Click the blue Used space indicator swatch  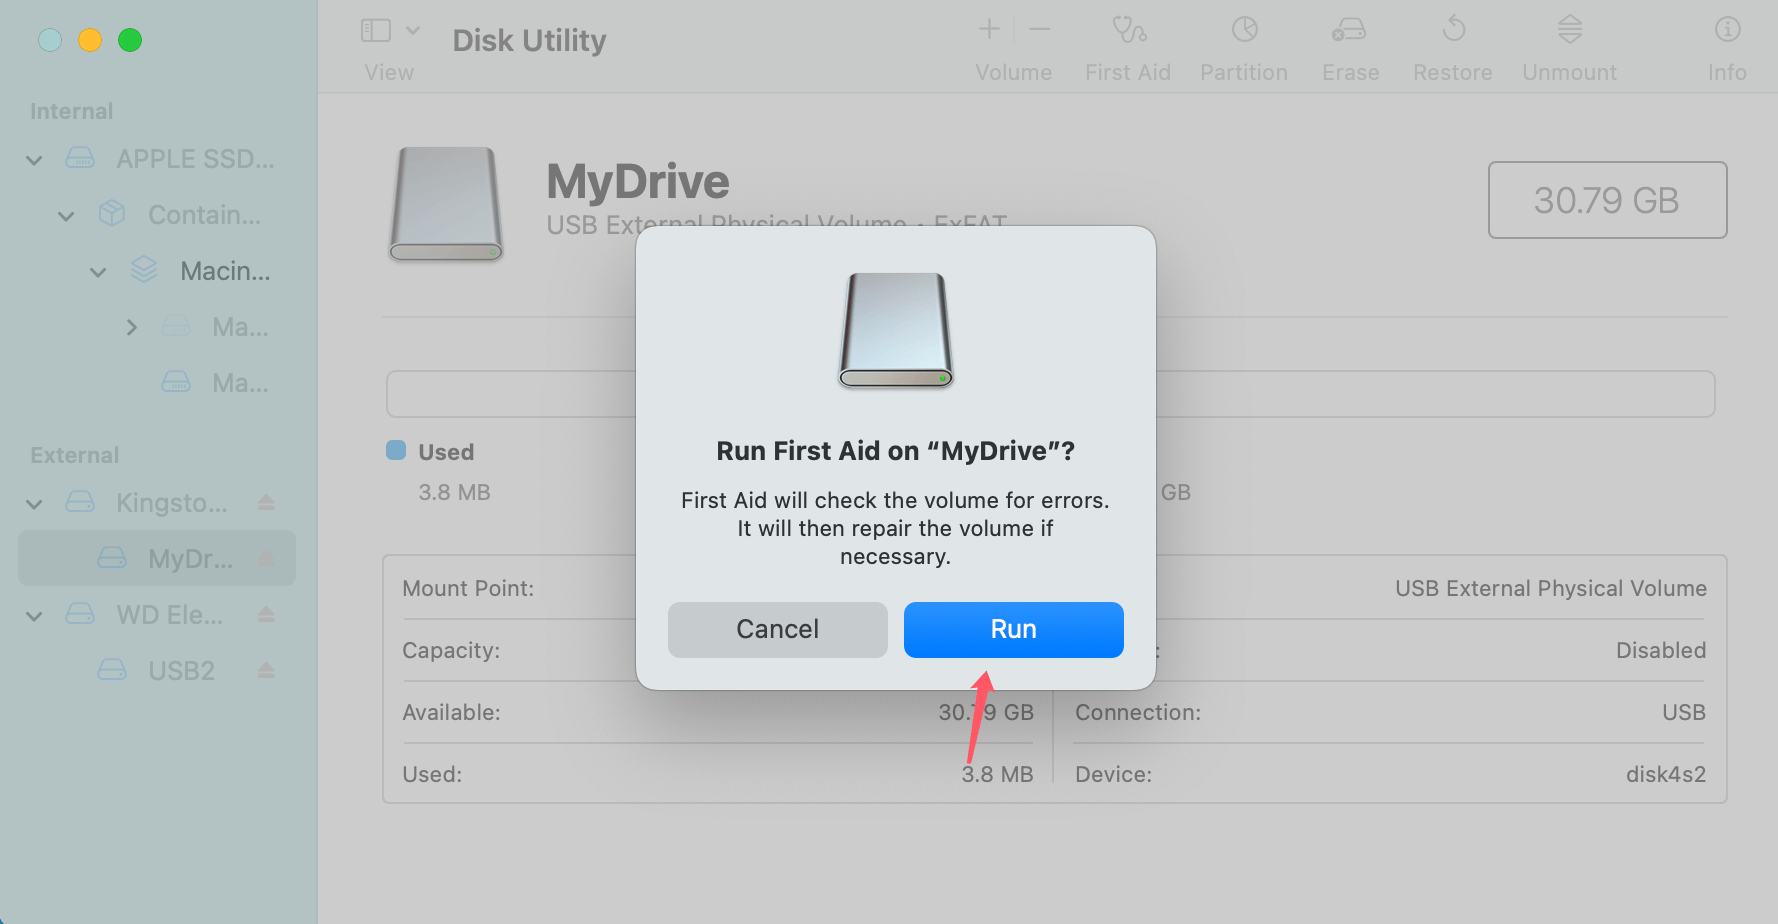click(394, 450)
